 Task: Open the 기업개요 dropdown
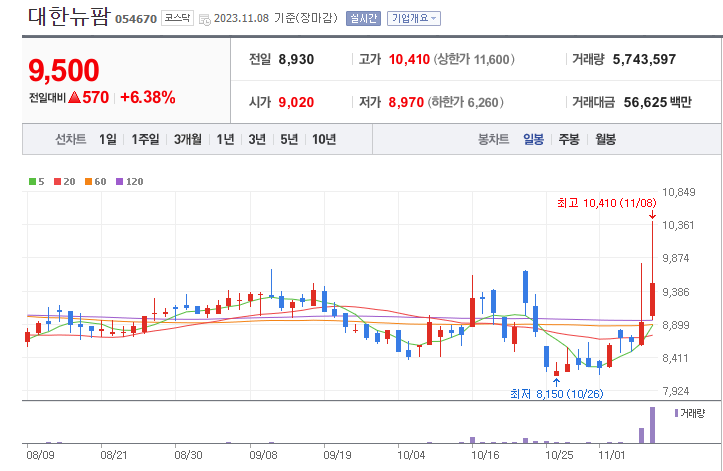click(x=414, y=18)
